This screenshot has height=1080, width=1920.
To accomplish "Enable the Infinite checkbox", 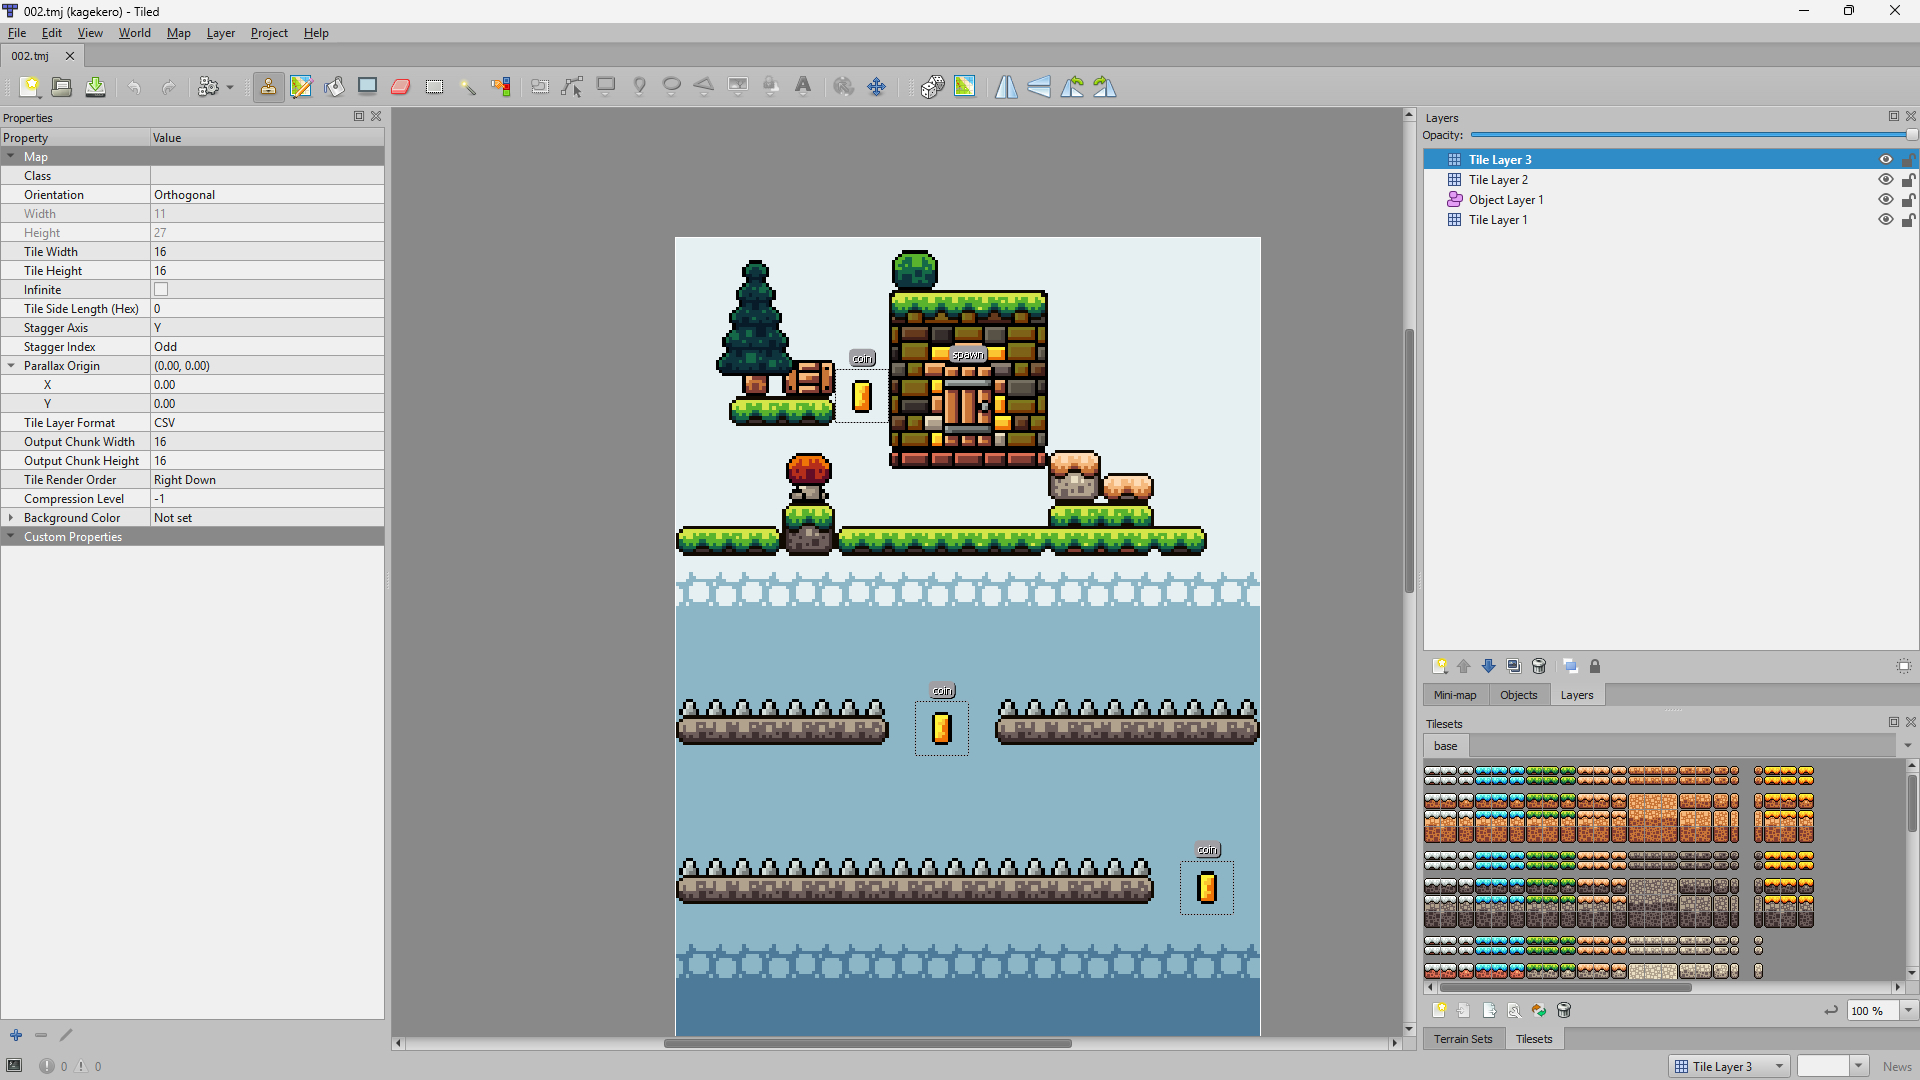I will pos(161,290).
